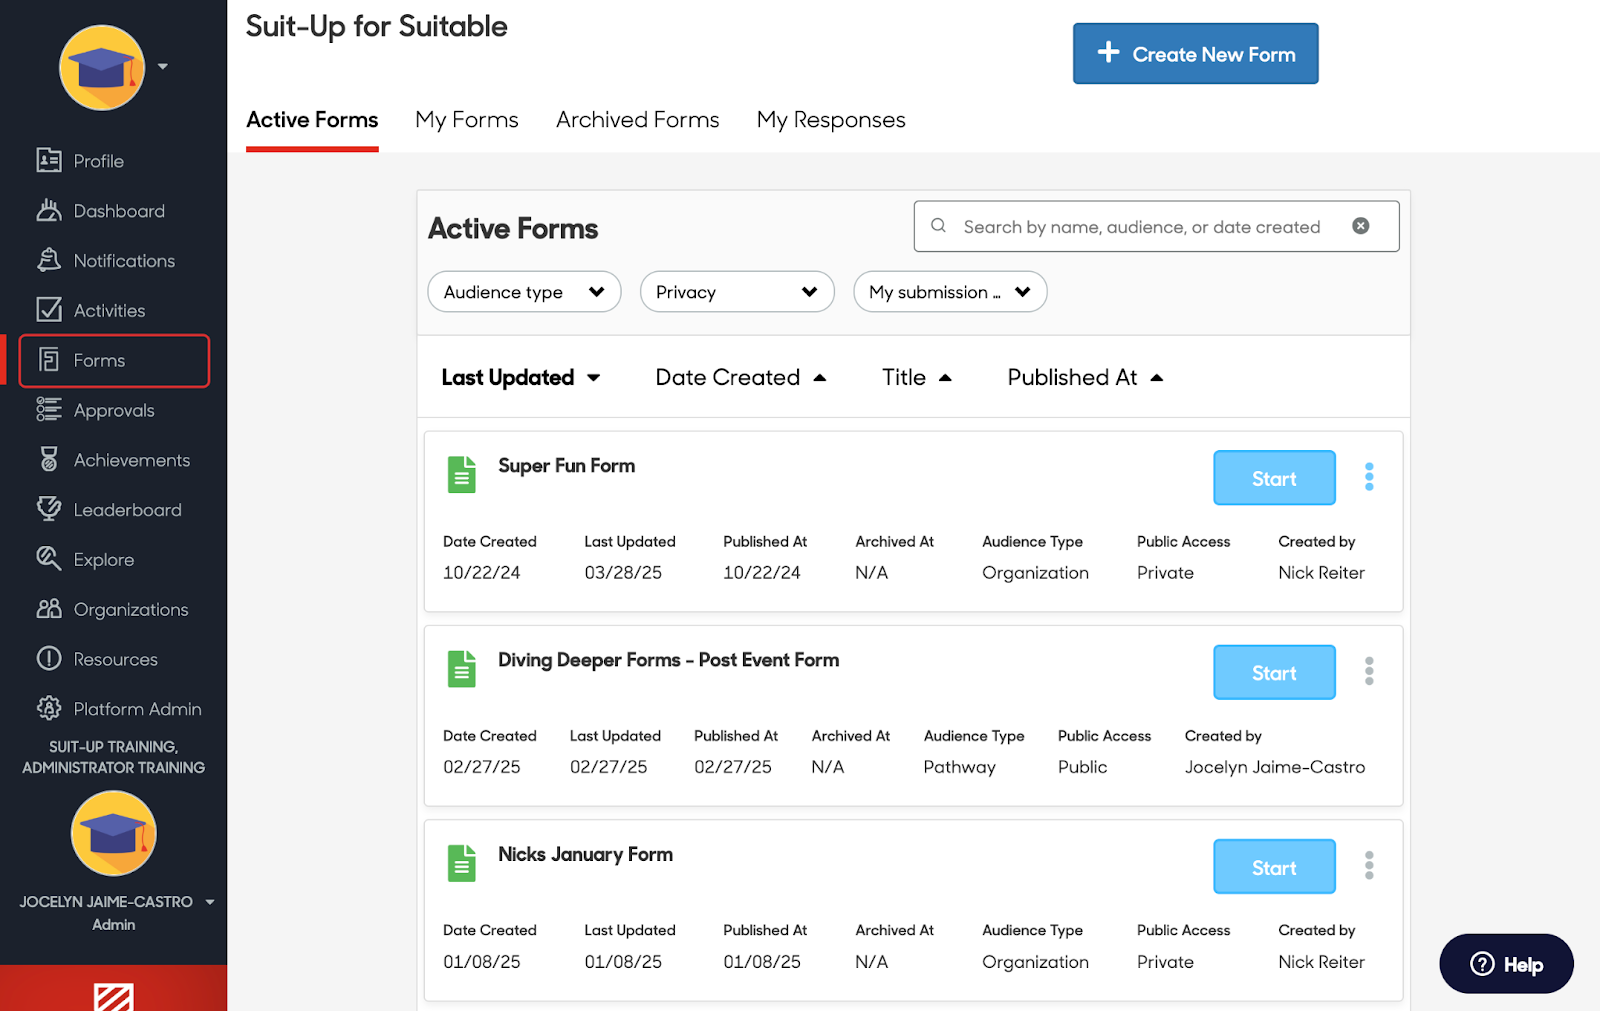
Task: Start the Nicks January Form
Action: click(1274, 866)
